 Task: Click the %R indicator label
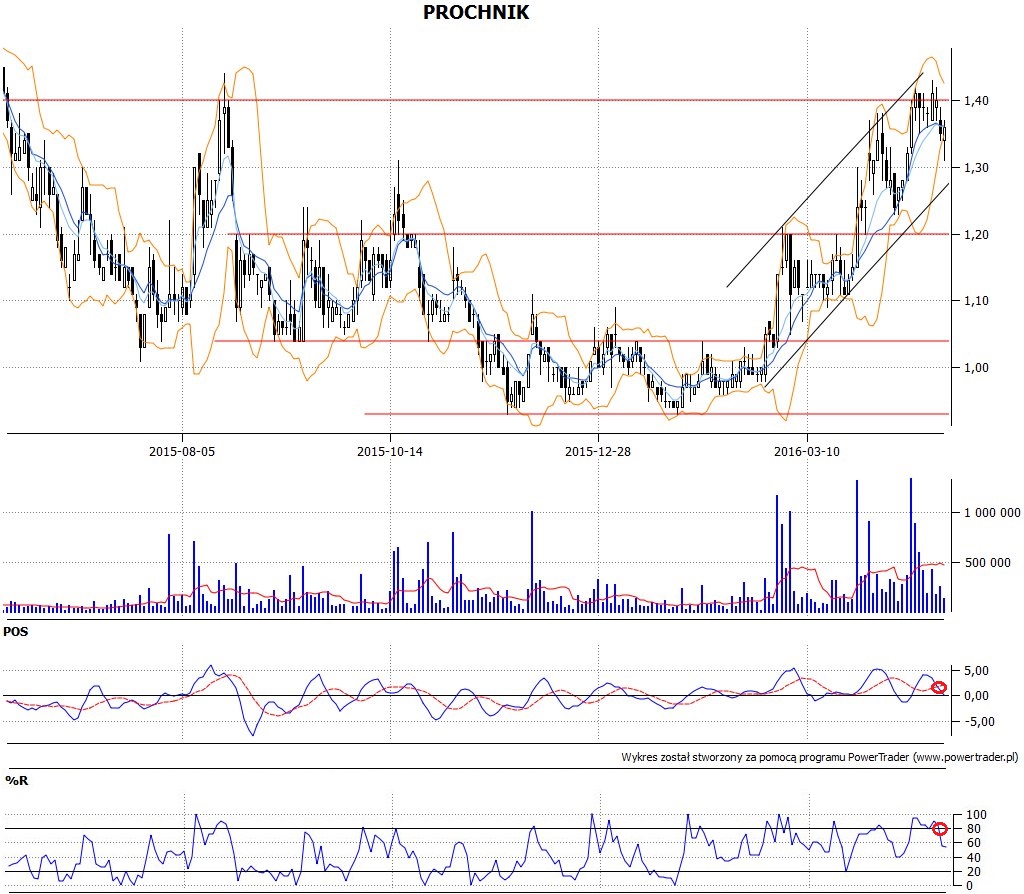coord(17,780)
